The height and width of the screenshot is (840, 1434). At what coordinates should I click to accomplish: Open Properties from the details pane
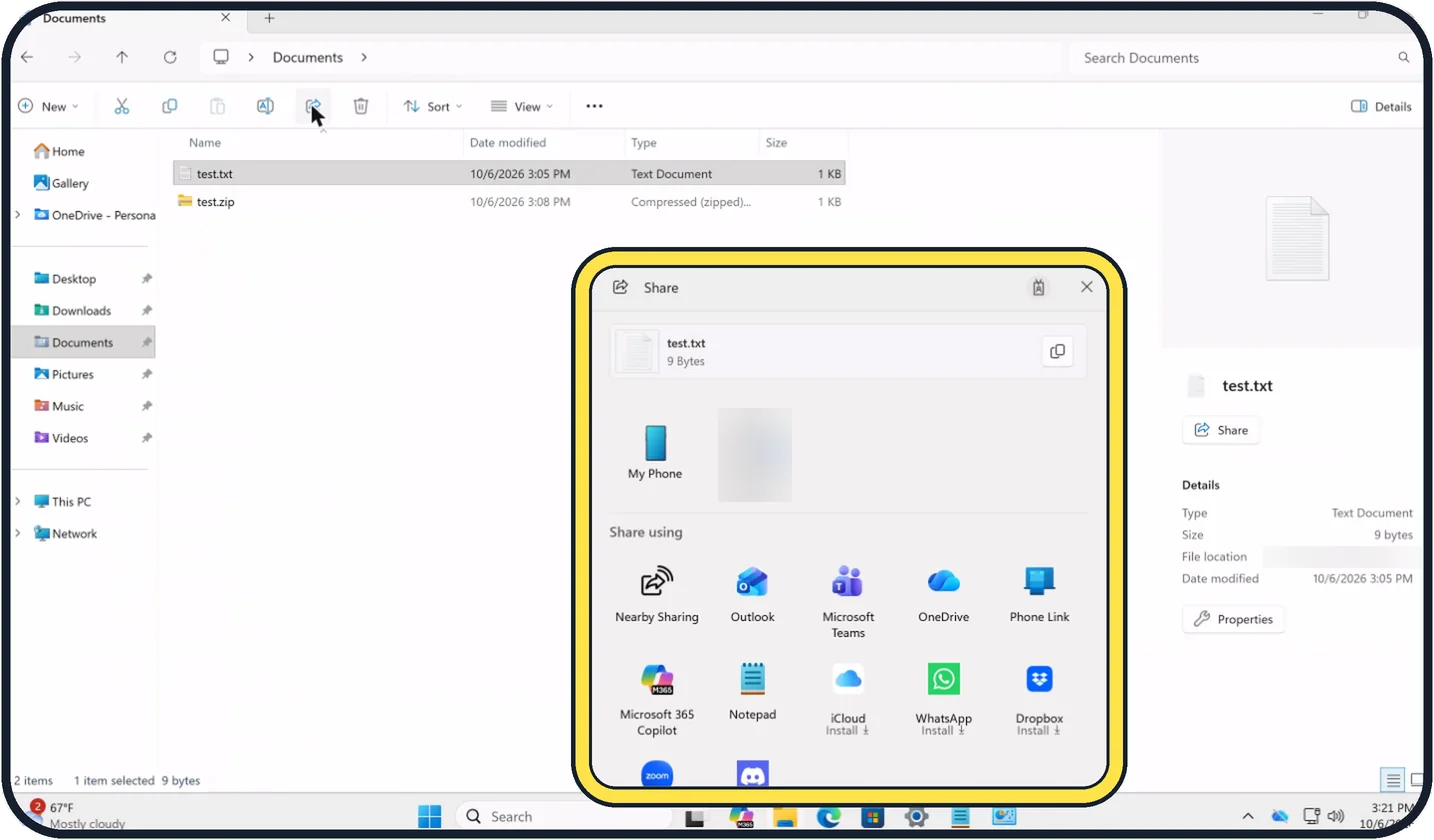click(x=1233, y=619)
